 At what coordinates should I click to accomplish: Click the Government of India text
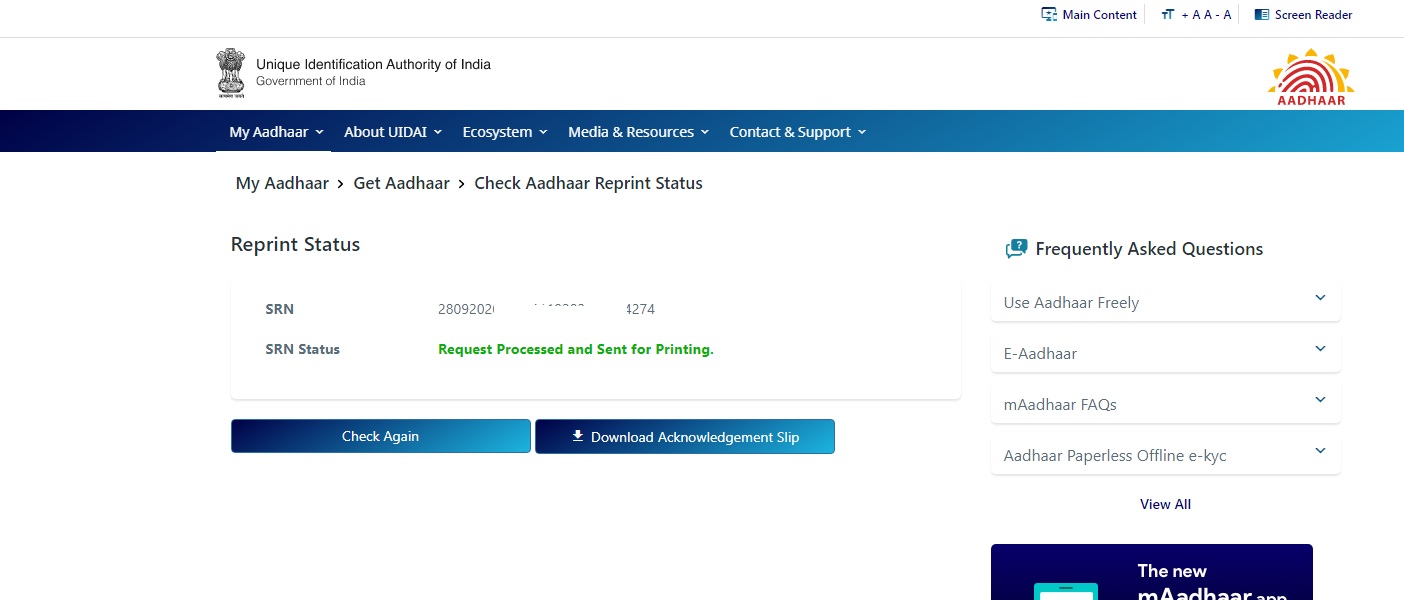click(x=311, y=81)
